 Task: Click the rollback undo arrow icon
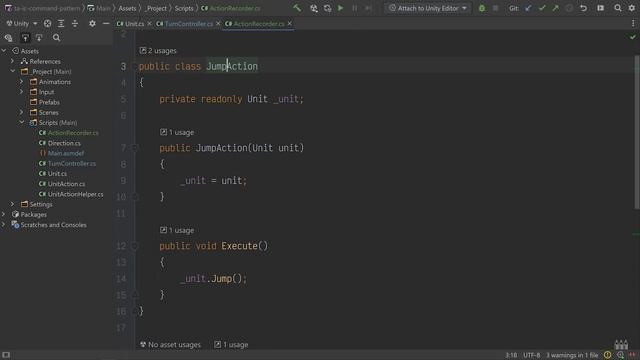(583, 8)
